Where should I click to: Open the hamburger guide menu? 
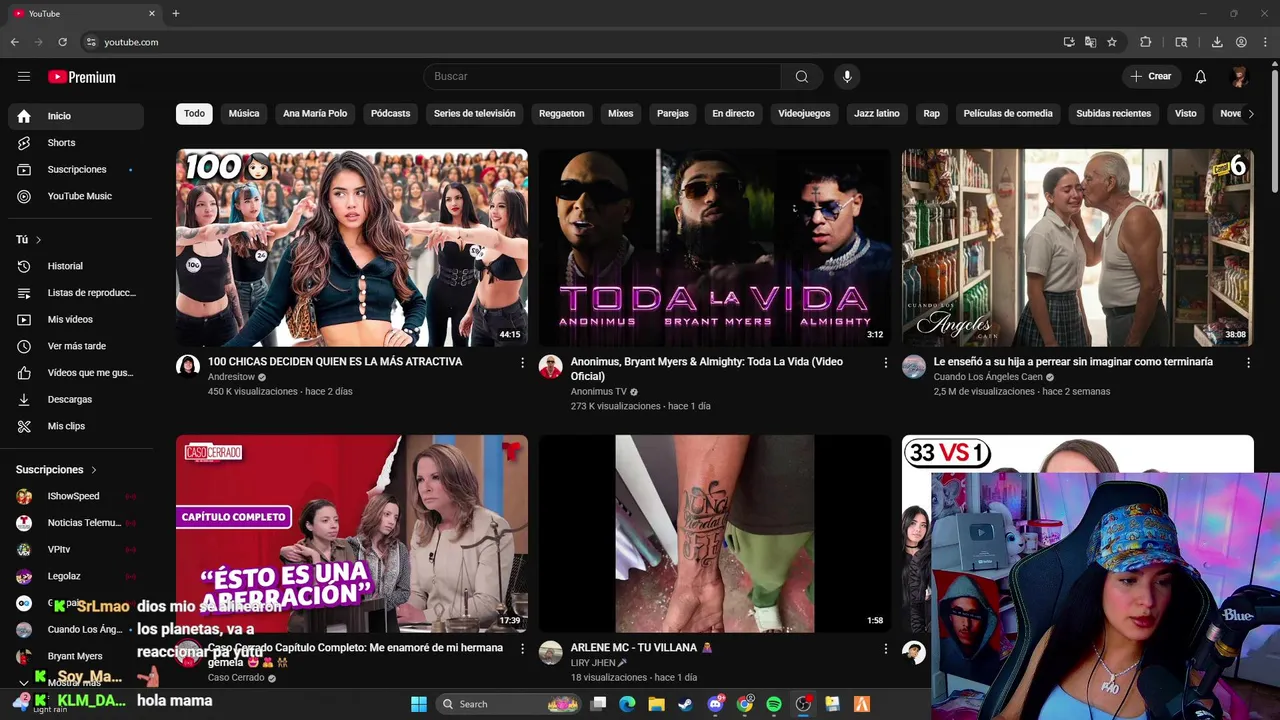click(24, 76)
